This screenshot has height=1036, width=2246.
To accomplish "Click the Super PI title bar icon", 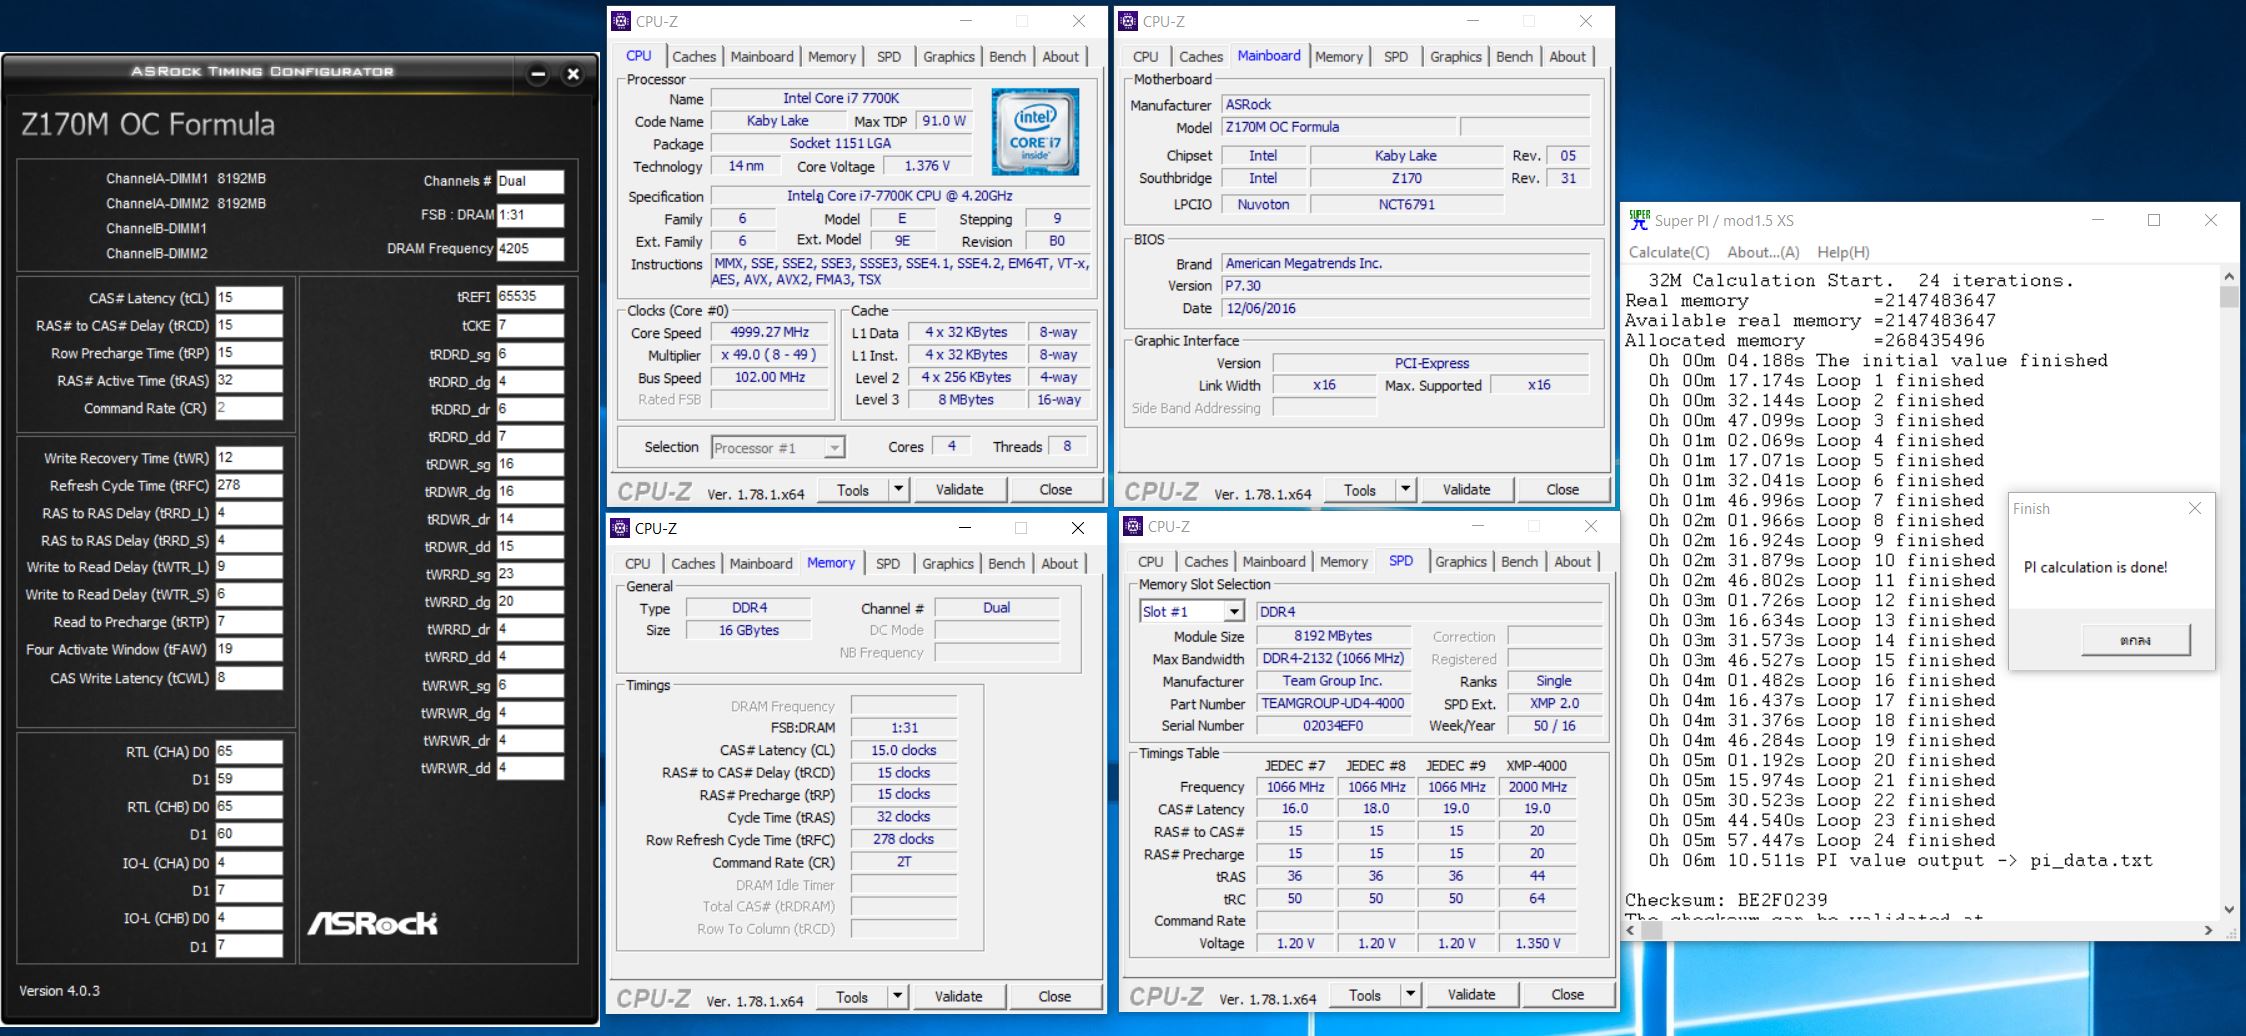I will (x=1639, y=220).
